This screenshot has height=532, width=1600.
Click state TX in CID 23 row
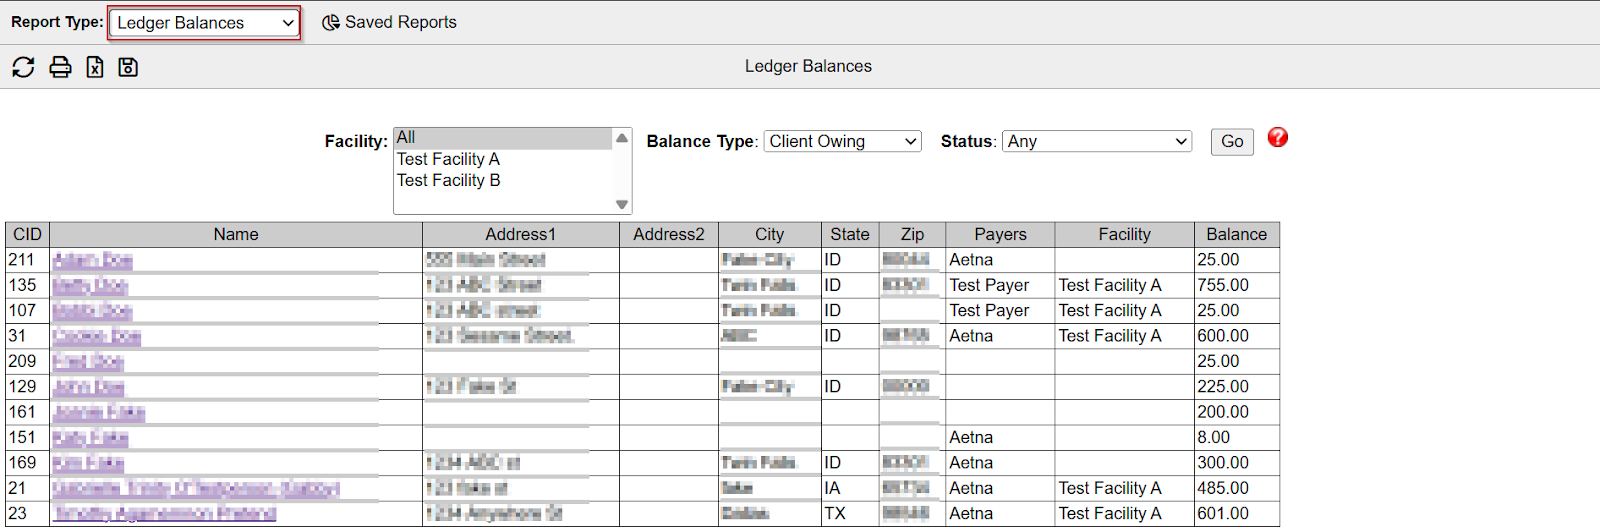(835, 514)
